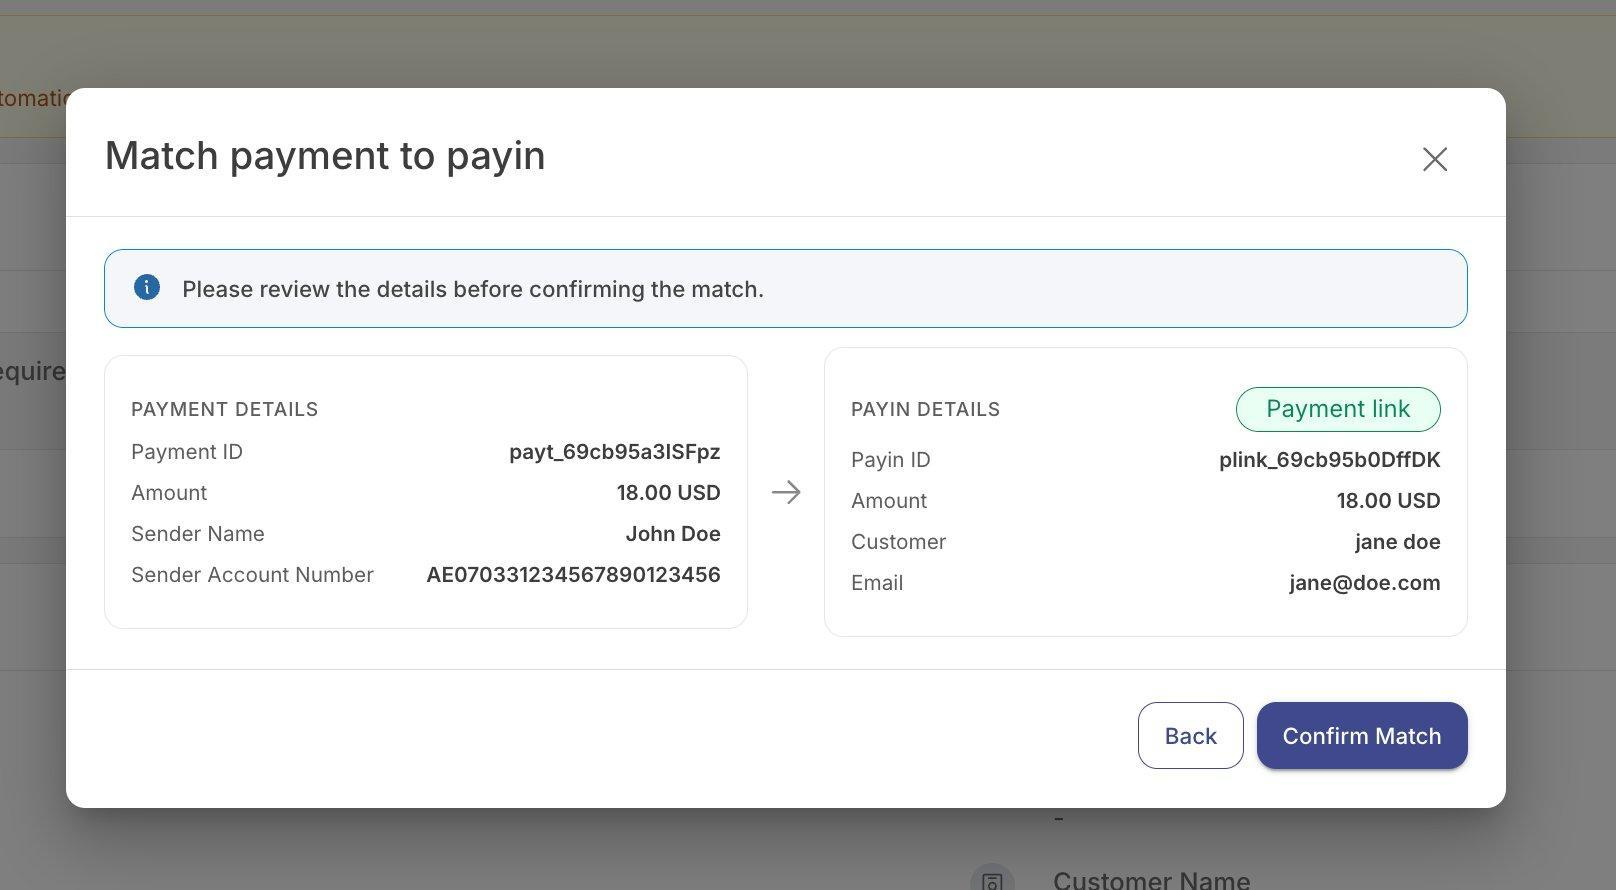Click the payin amount 18.00 USD
Image resolution: width=1616 pixels, height=890 pixels.
[x=1388, y=501]
